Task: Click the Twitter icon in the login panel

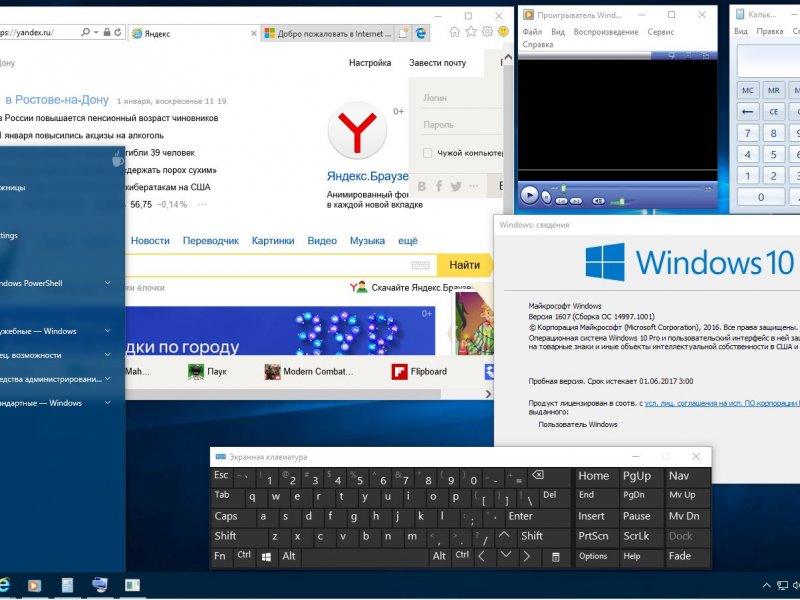Action: (456, 186)
